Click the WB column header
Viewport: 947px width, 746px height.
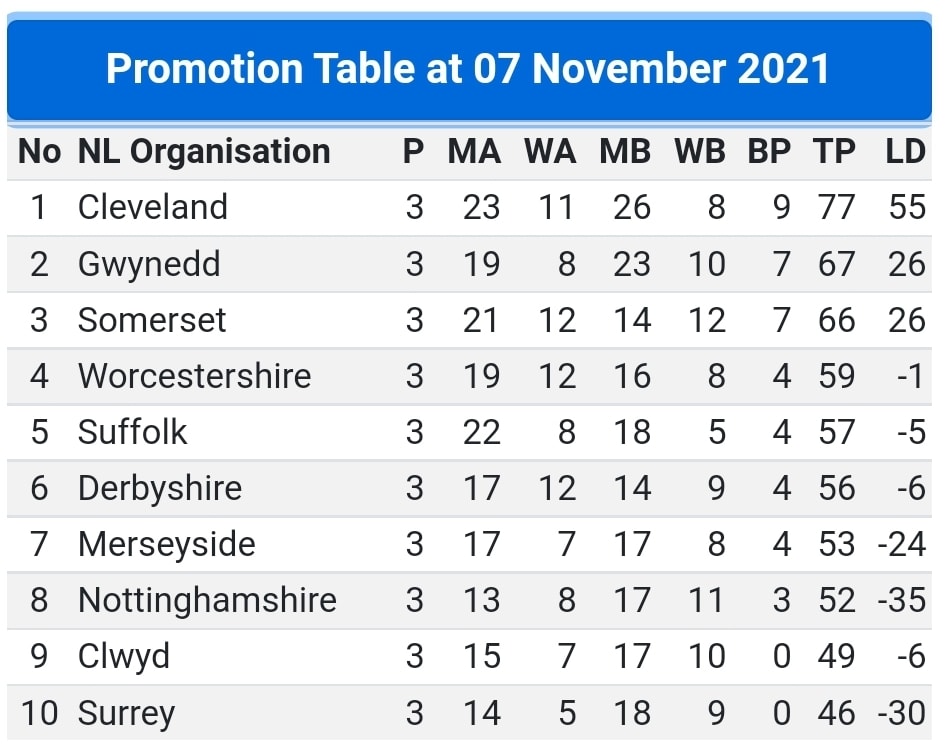pyautogui.click(x=700, y=151)
